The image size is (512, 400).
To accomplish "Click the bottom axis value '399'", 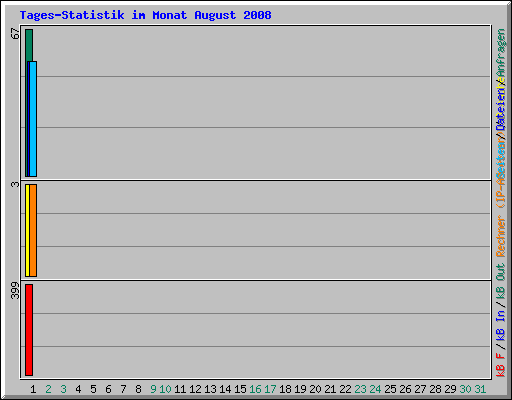I will 15,290.
